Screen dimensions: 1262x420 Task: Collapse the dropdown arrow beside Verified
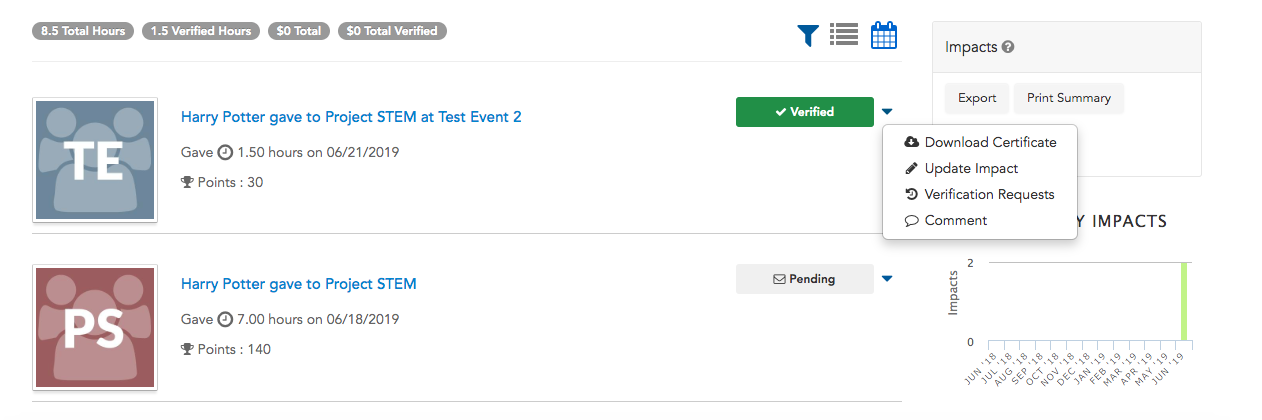[887, 112]
